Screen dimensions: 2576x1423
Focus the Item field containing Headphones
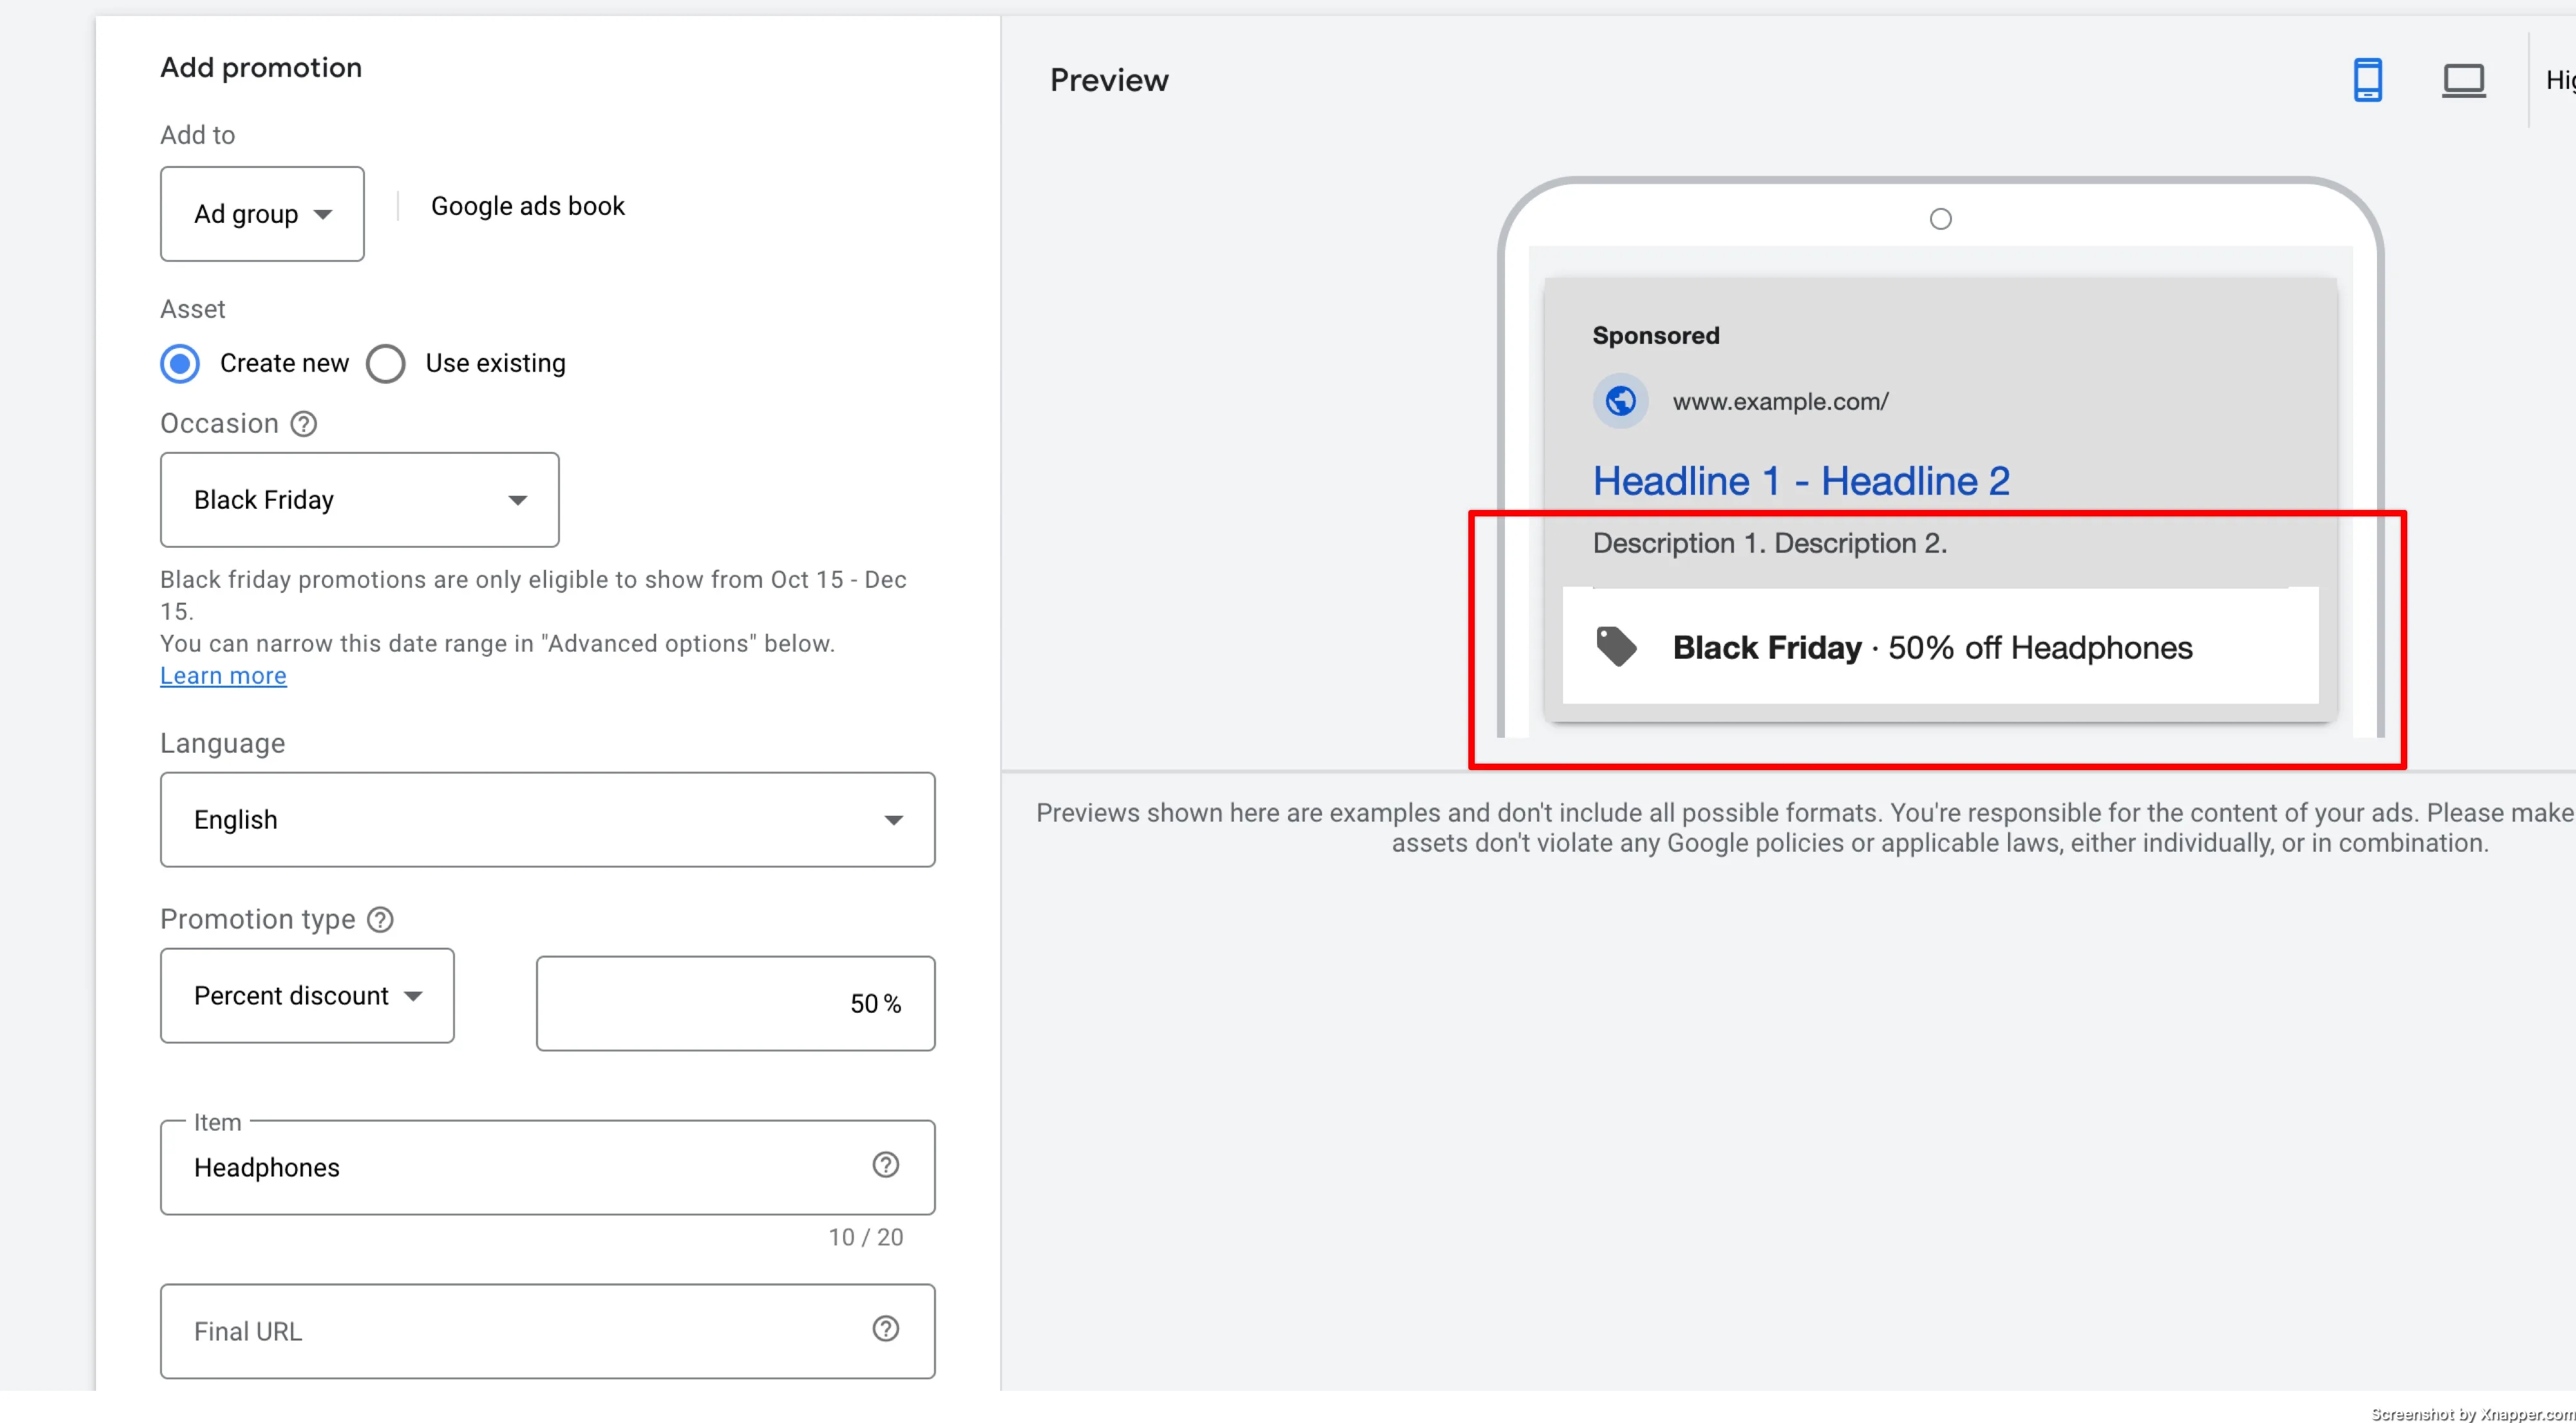tap(547, 1167)
